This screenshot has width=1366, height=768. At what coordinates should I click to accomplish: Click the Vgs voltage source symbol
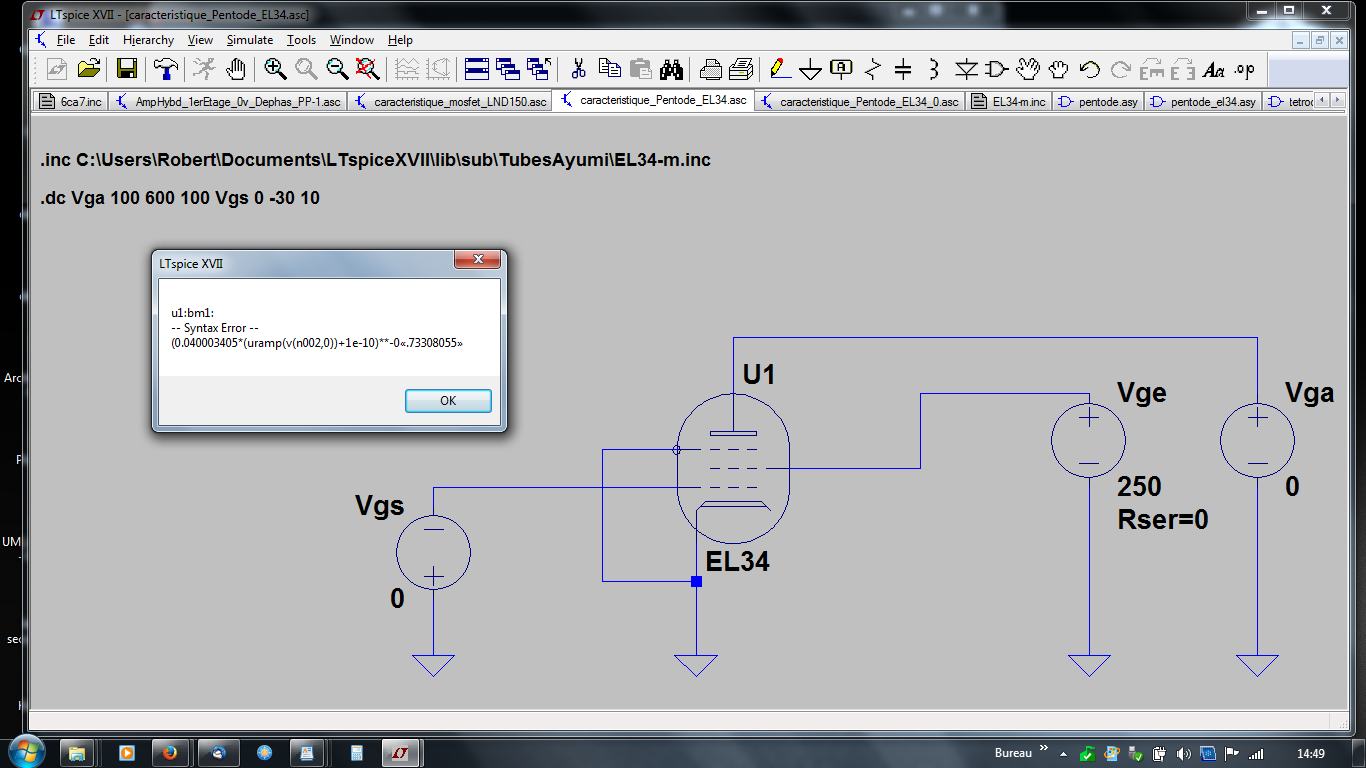(433, 551)
